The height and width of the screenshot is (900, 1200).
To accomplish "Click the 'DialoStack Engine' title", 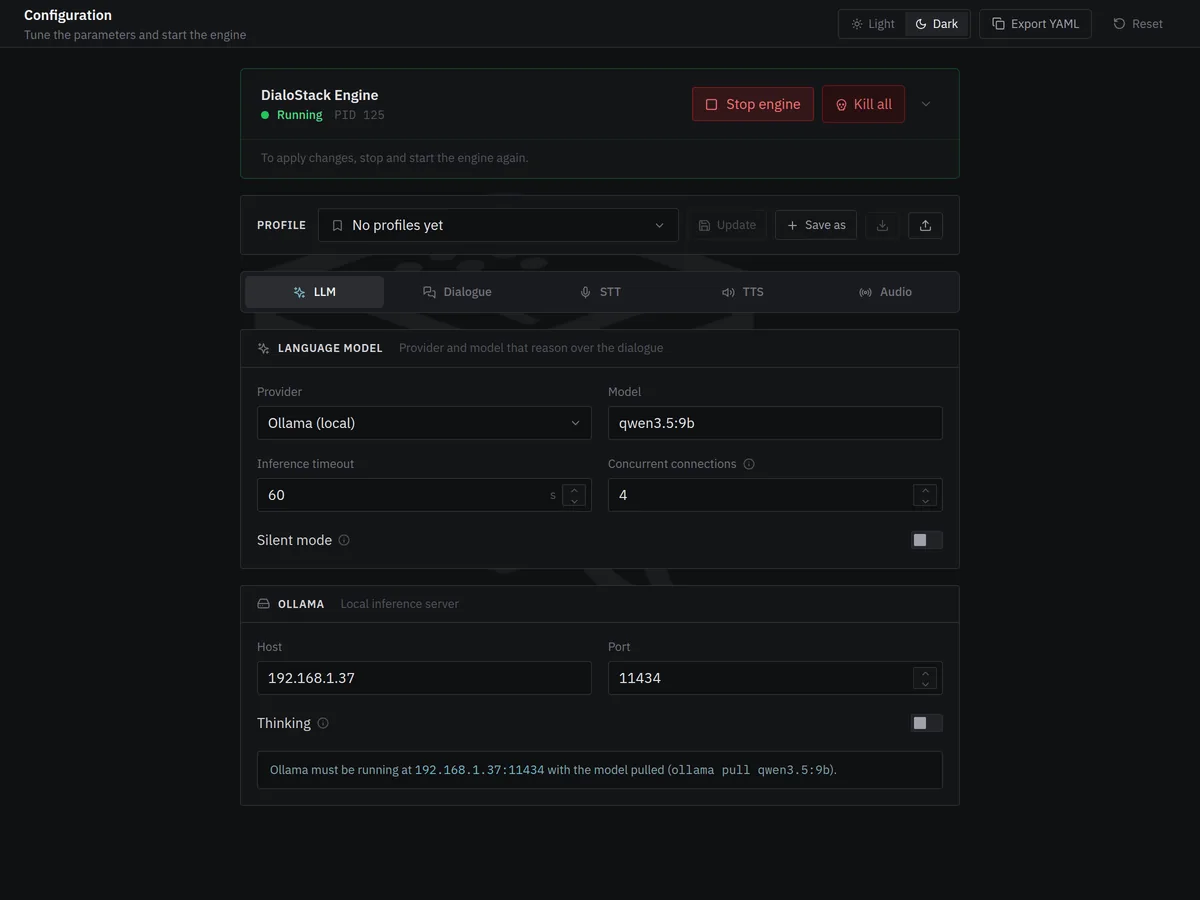I will point(320,95).
